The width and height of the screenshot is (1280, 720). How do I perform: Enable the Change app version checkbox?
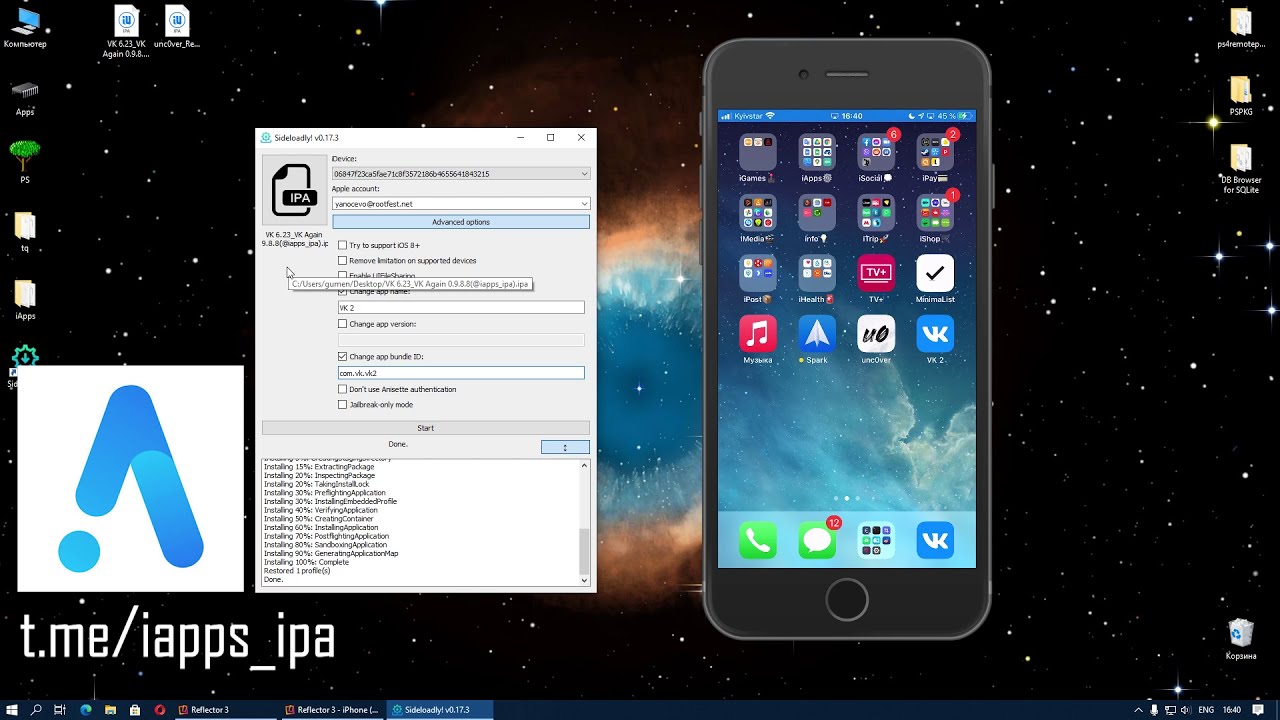342,324
